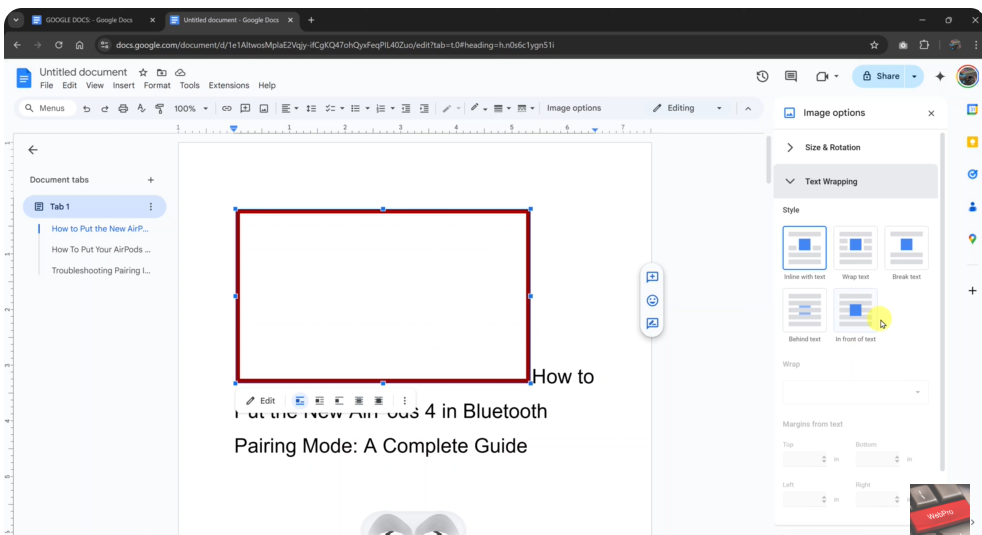Open version history clock icon
The width and height of the screenshot is (982, 535).
[762, 76]
